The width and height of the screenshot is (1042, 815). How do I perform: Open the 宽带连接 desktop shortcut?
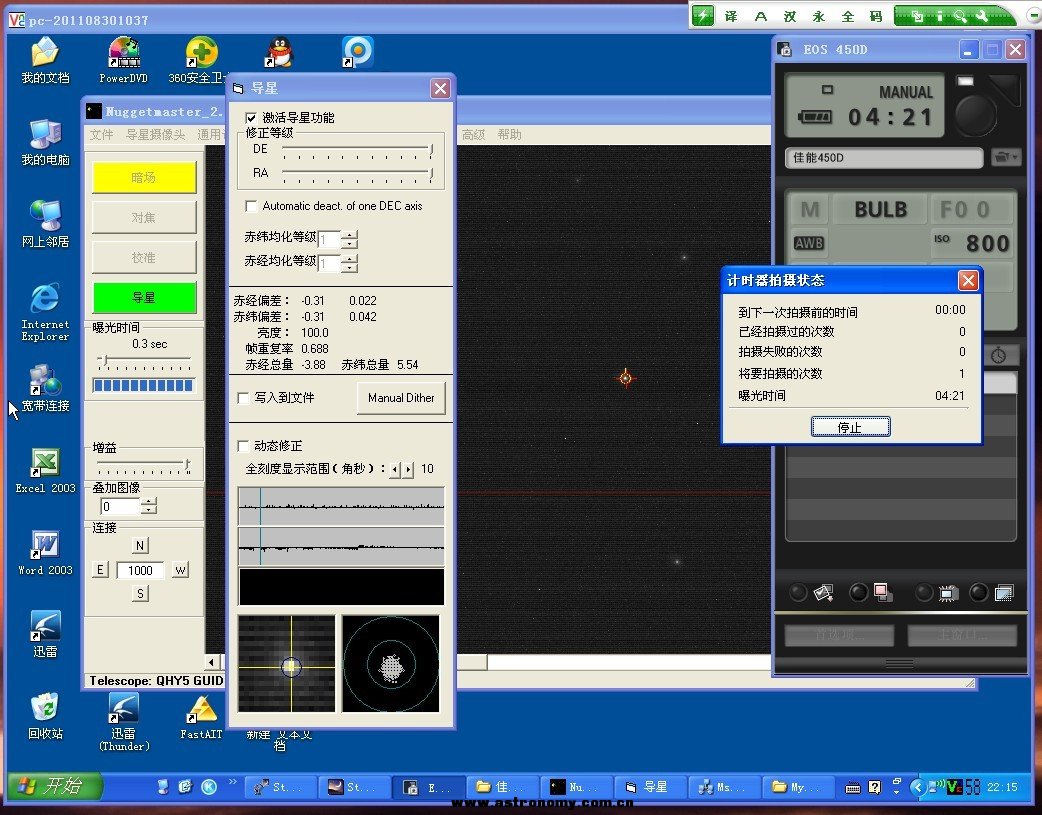point(45,388)
